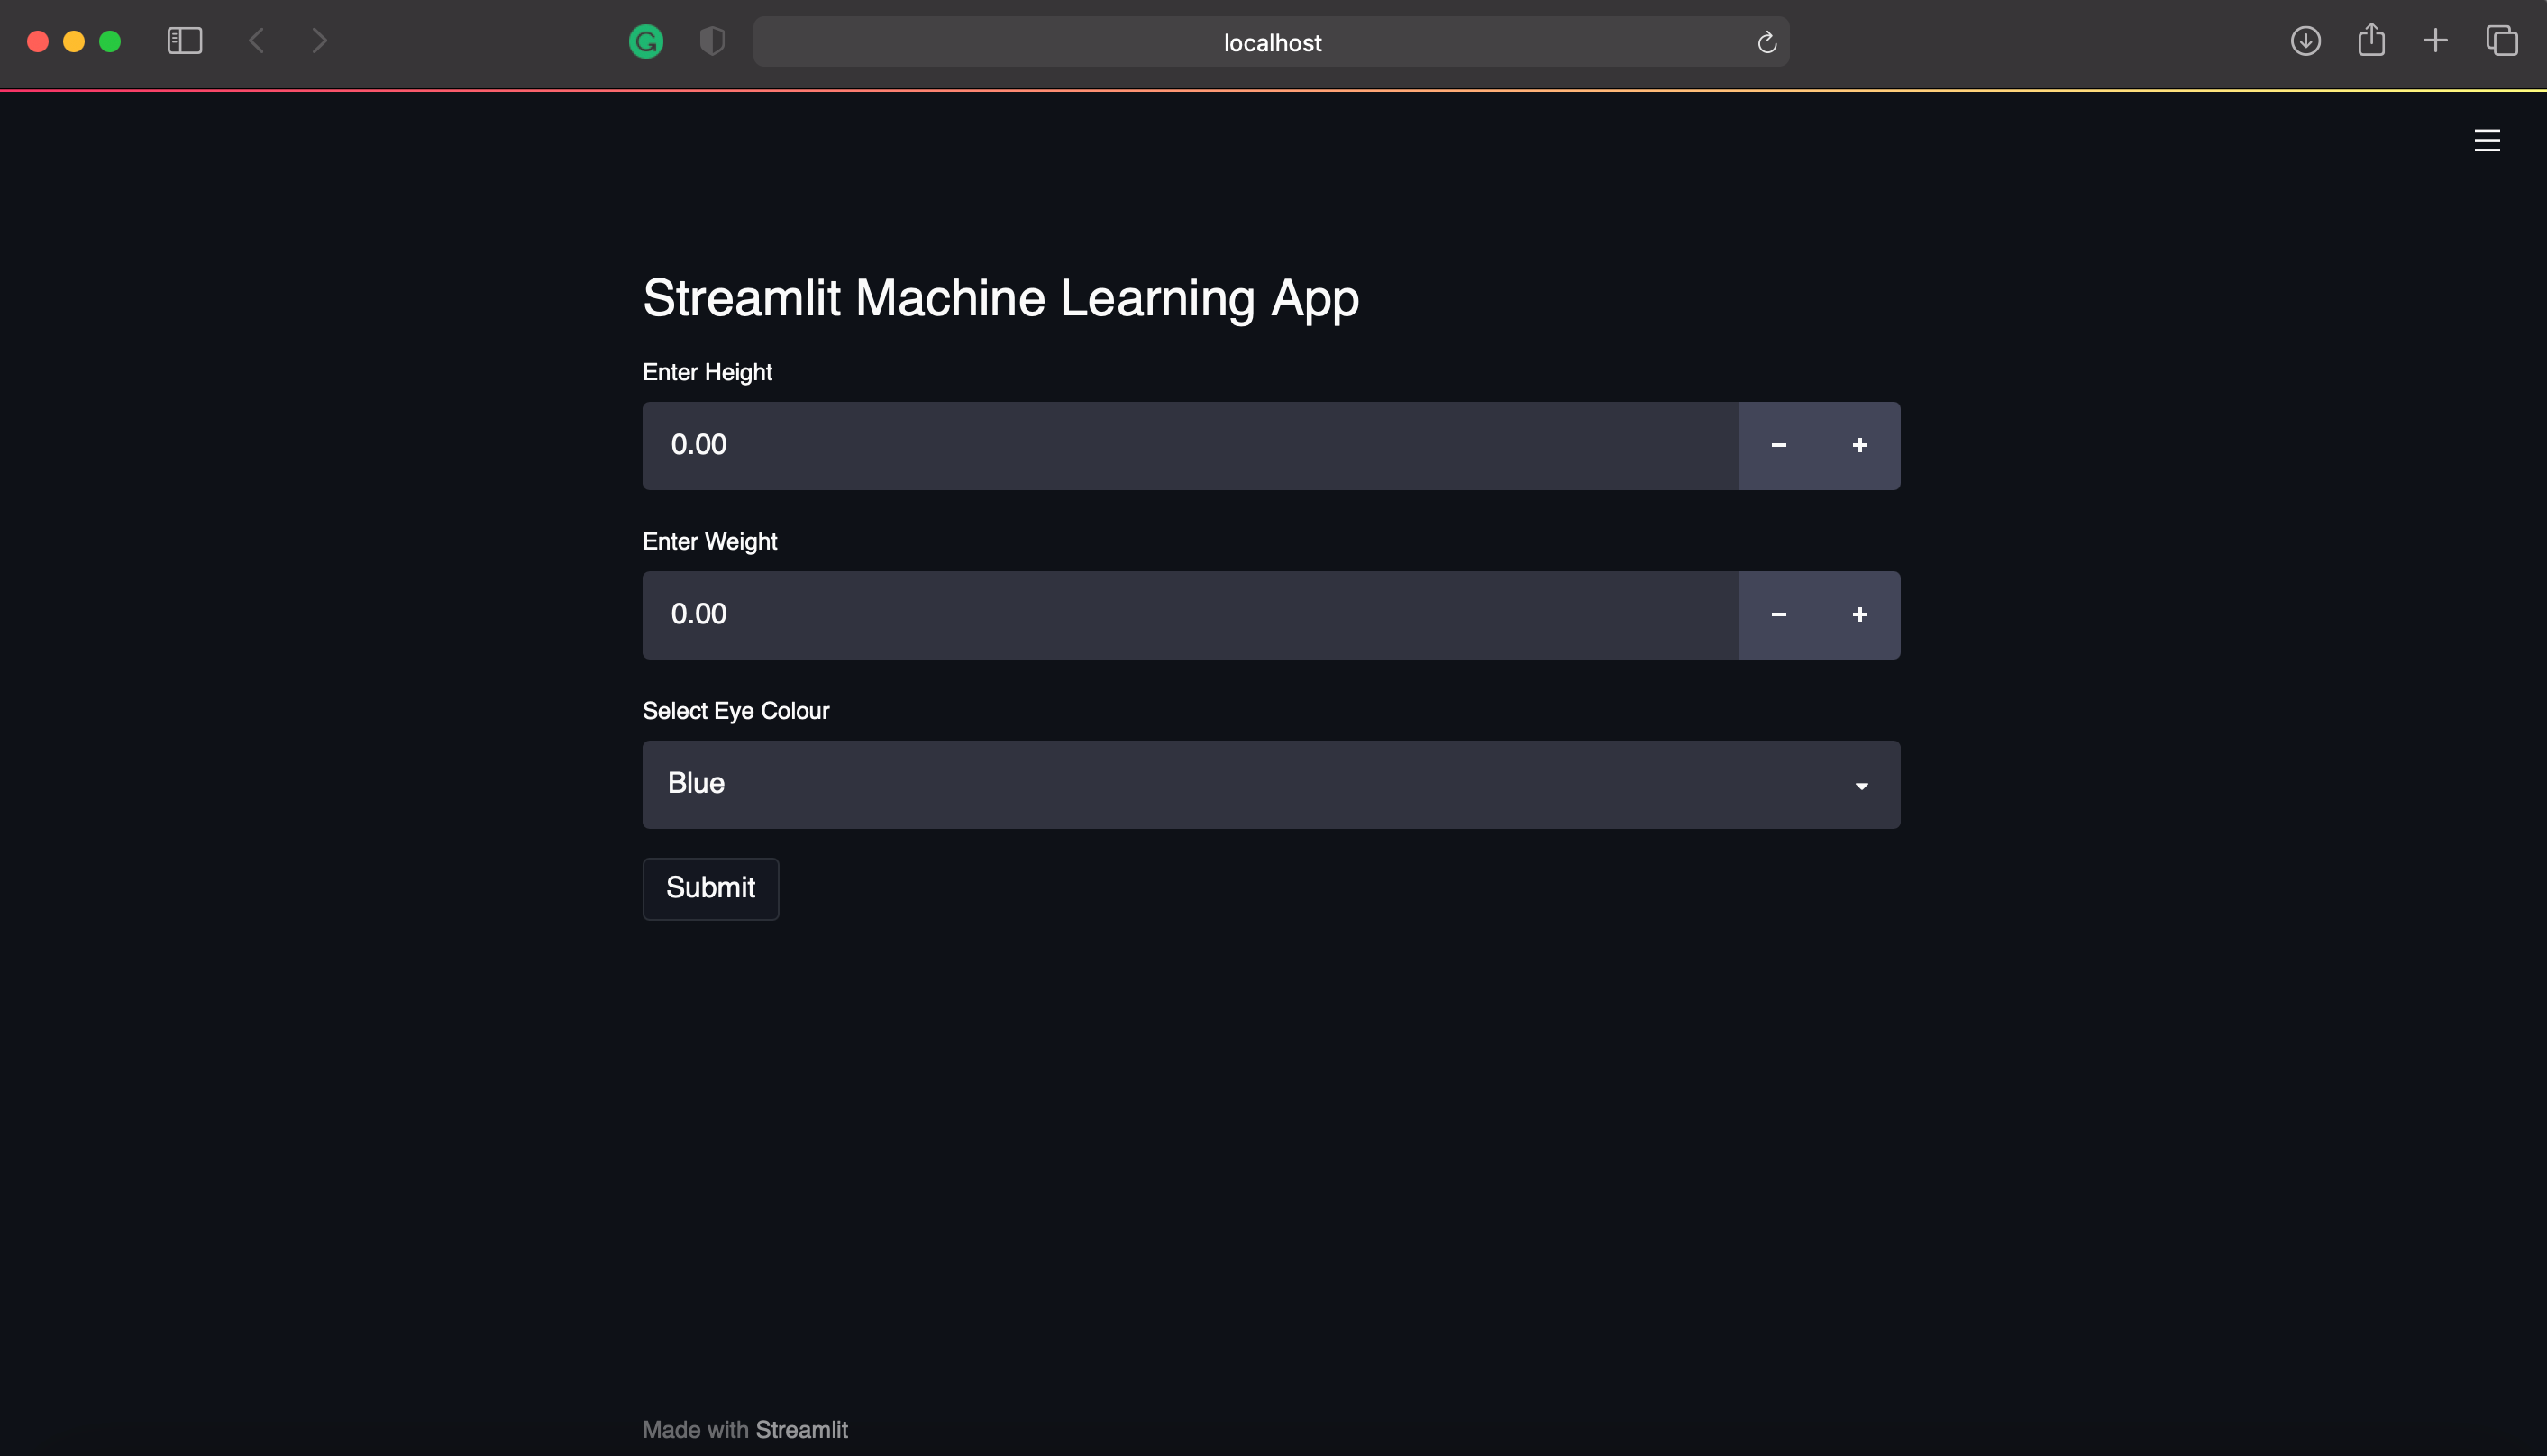Screen dimensions: 2547x1456
Task: Click the localhost address bar
Action: coord(1270,42)
